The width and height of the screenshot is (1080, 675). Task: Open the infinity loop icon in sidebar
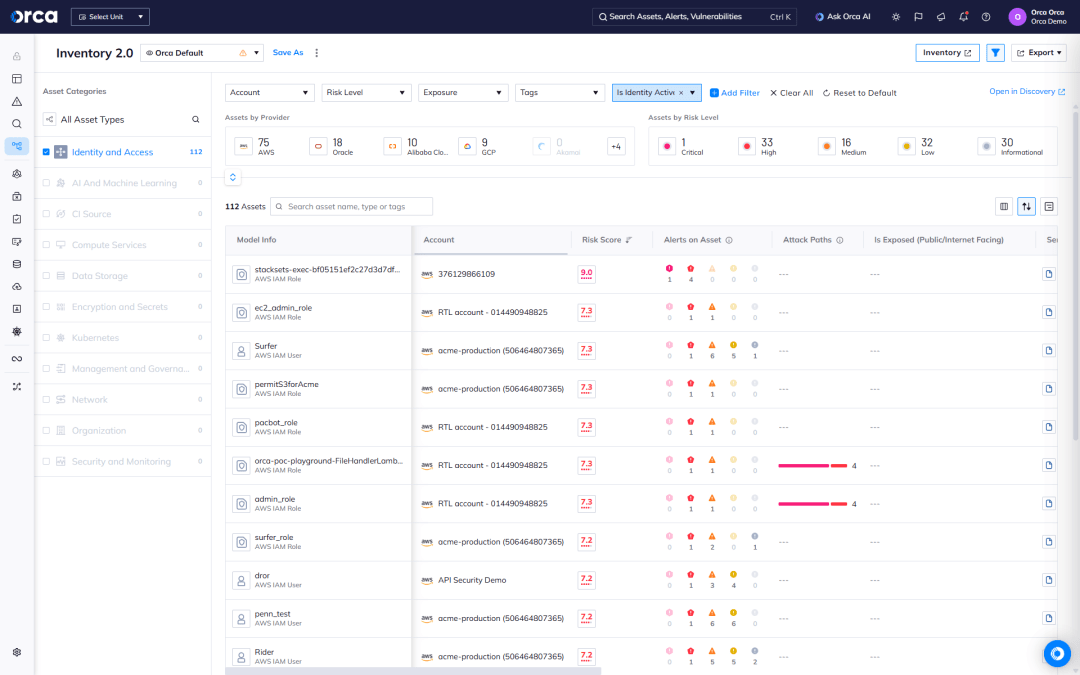[x=17, y=359]
